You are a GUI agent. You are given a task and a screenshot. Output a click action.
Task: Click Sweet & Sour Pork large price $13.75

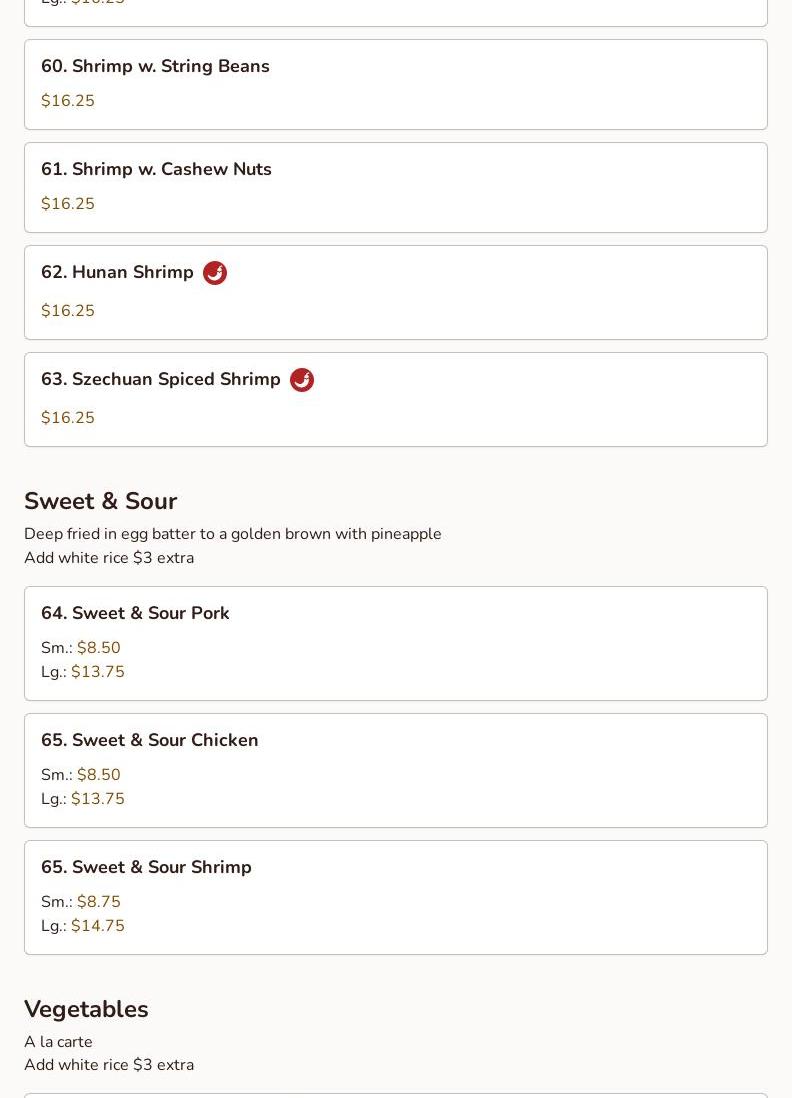pos(97,672)
